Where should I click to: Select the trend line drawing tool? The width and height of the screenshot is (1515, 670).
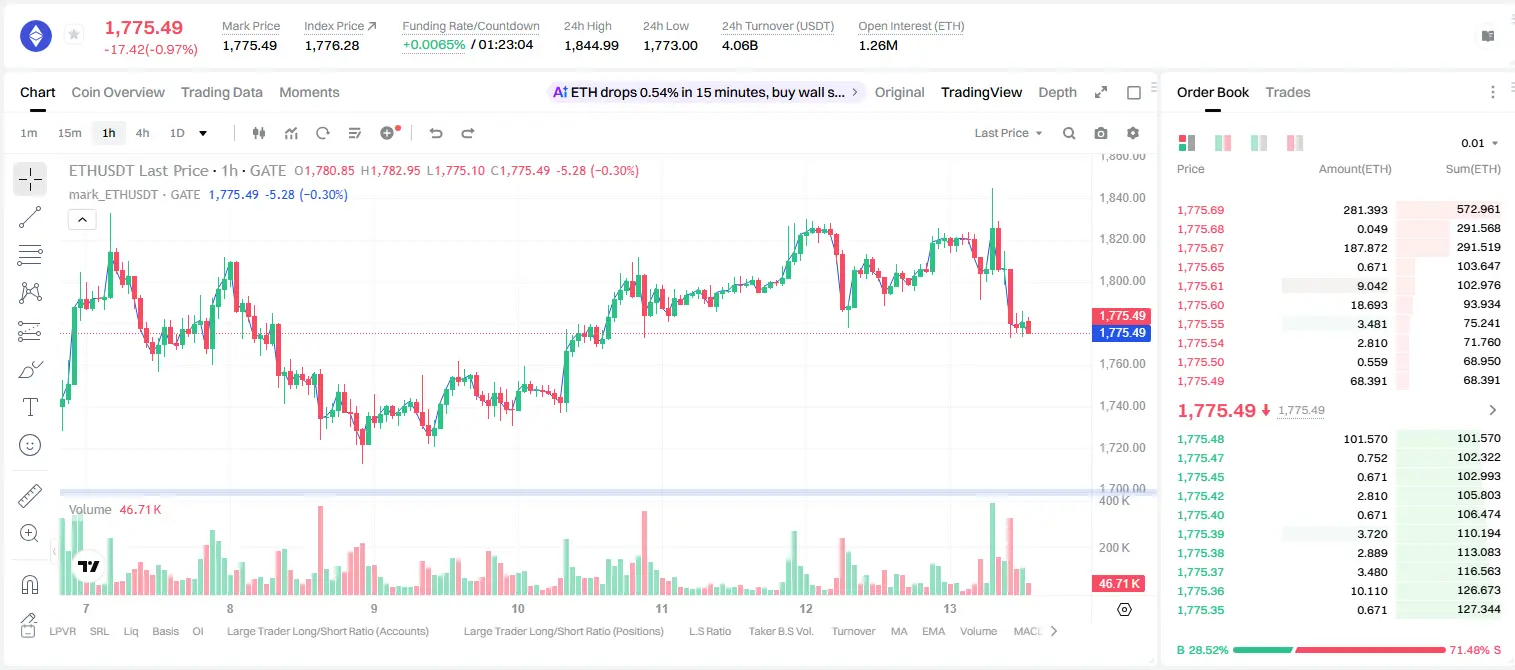[30, 217]
